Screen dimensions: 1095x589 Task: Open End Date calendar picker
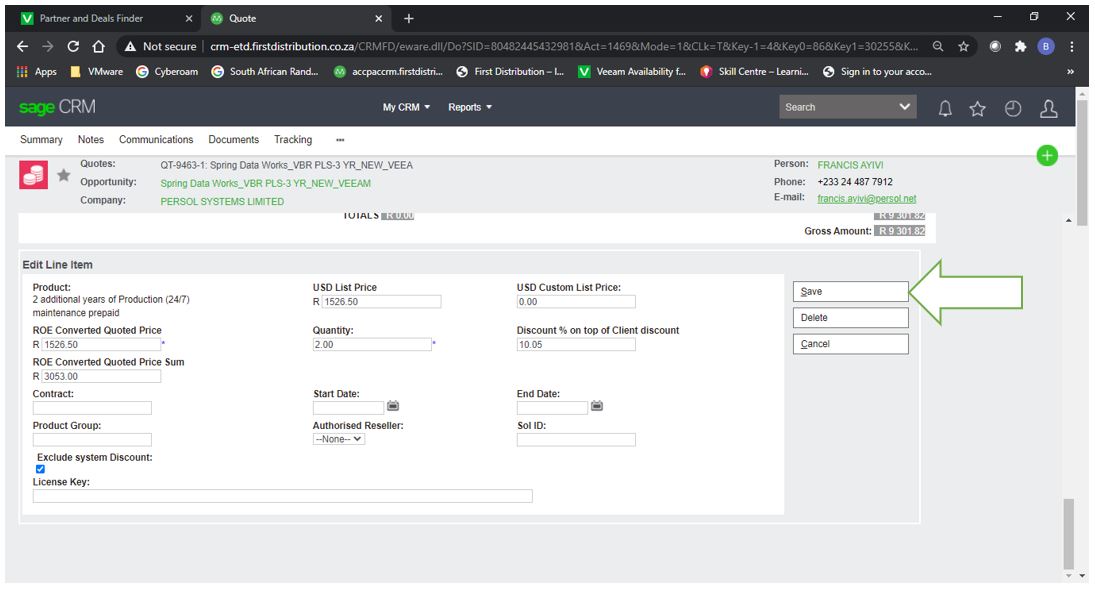click(x=597, y=406)
